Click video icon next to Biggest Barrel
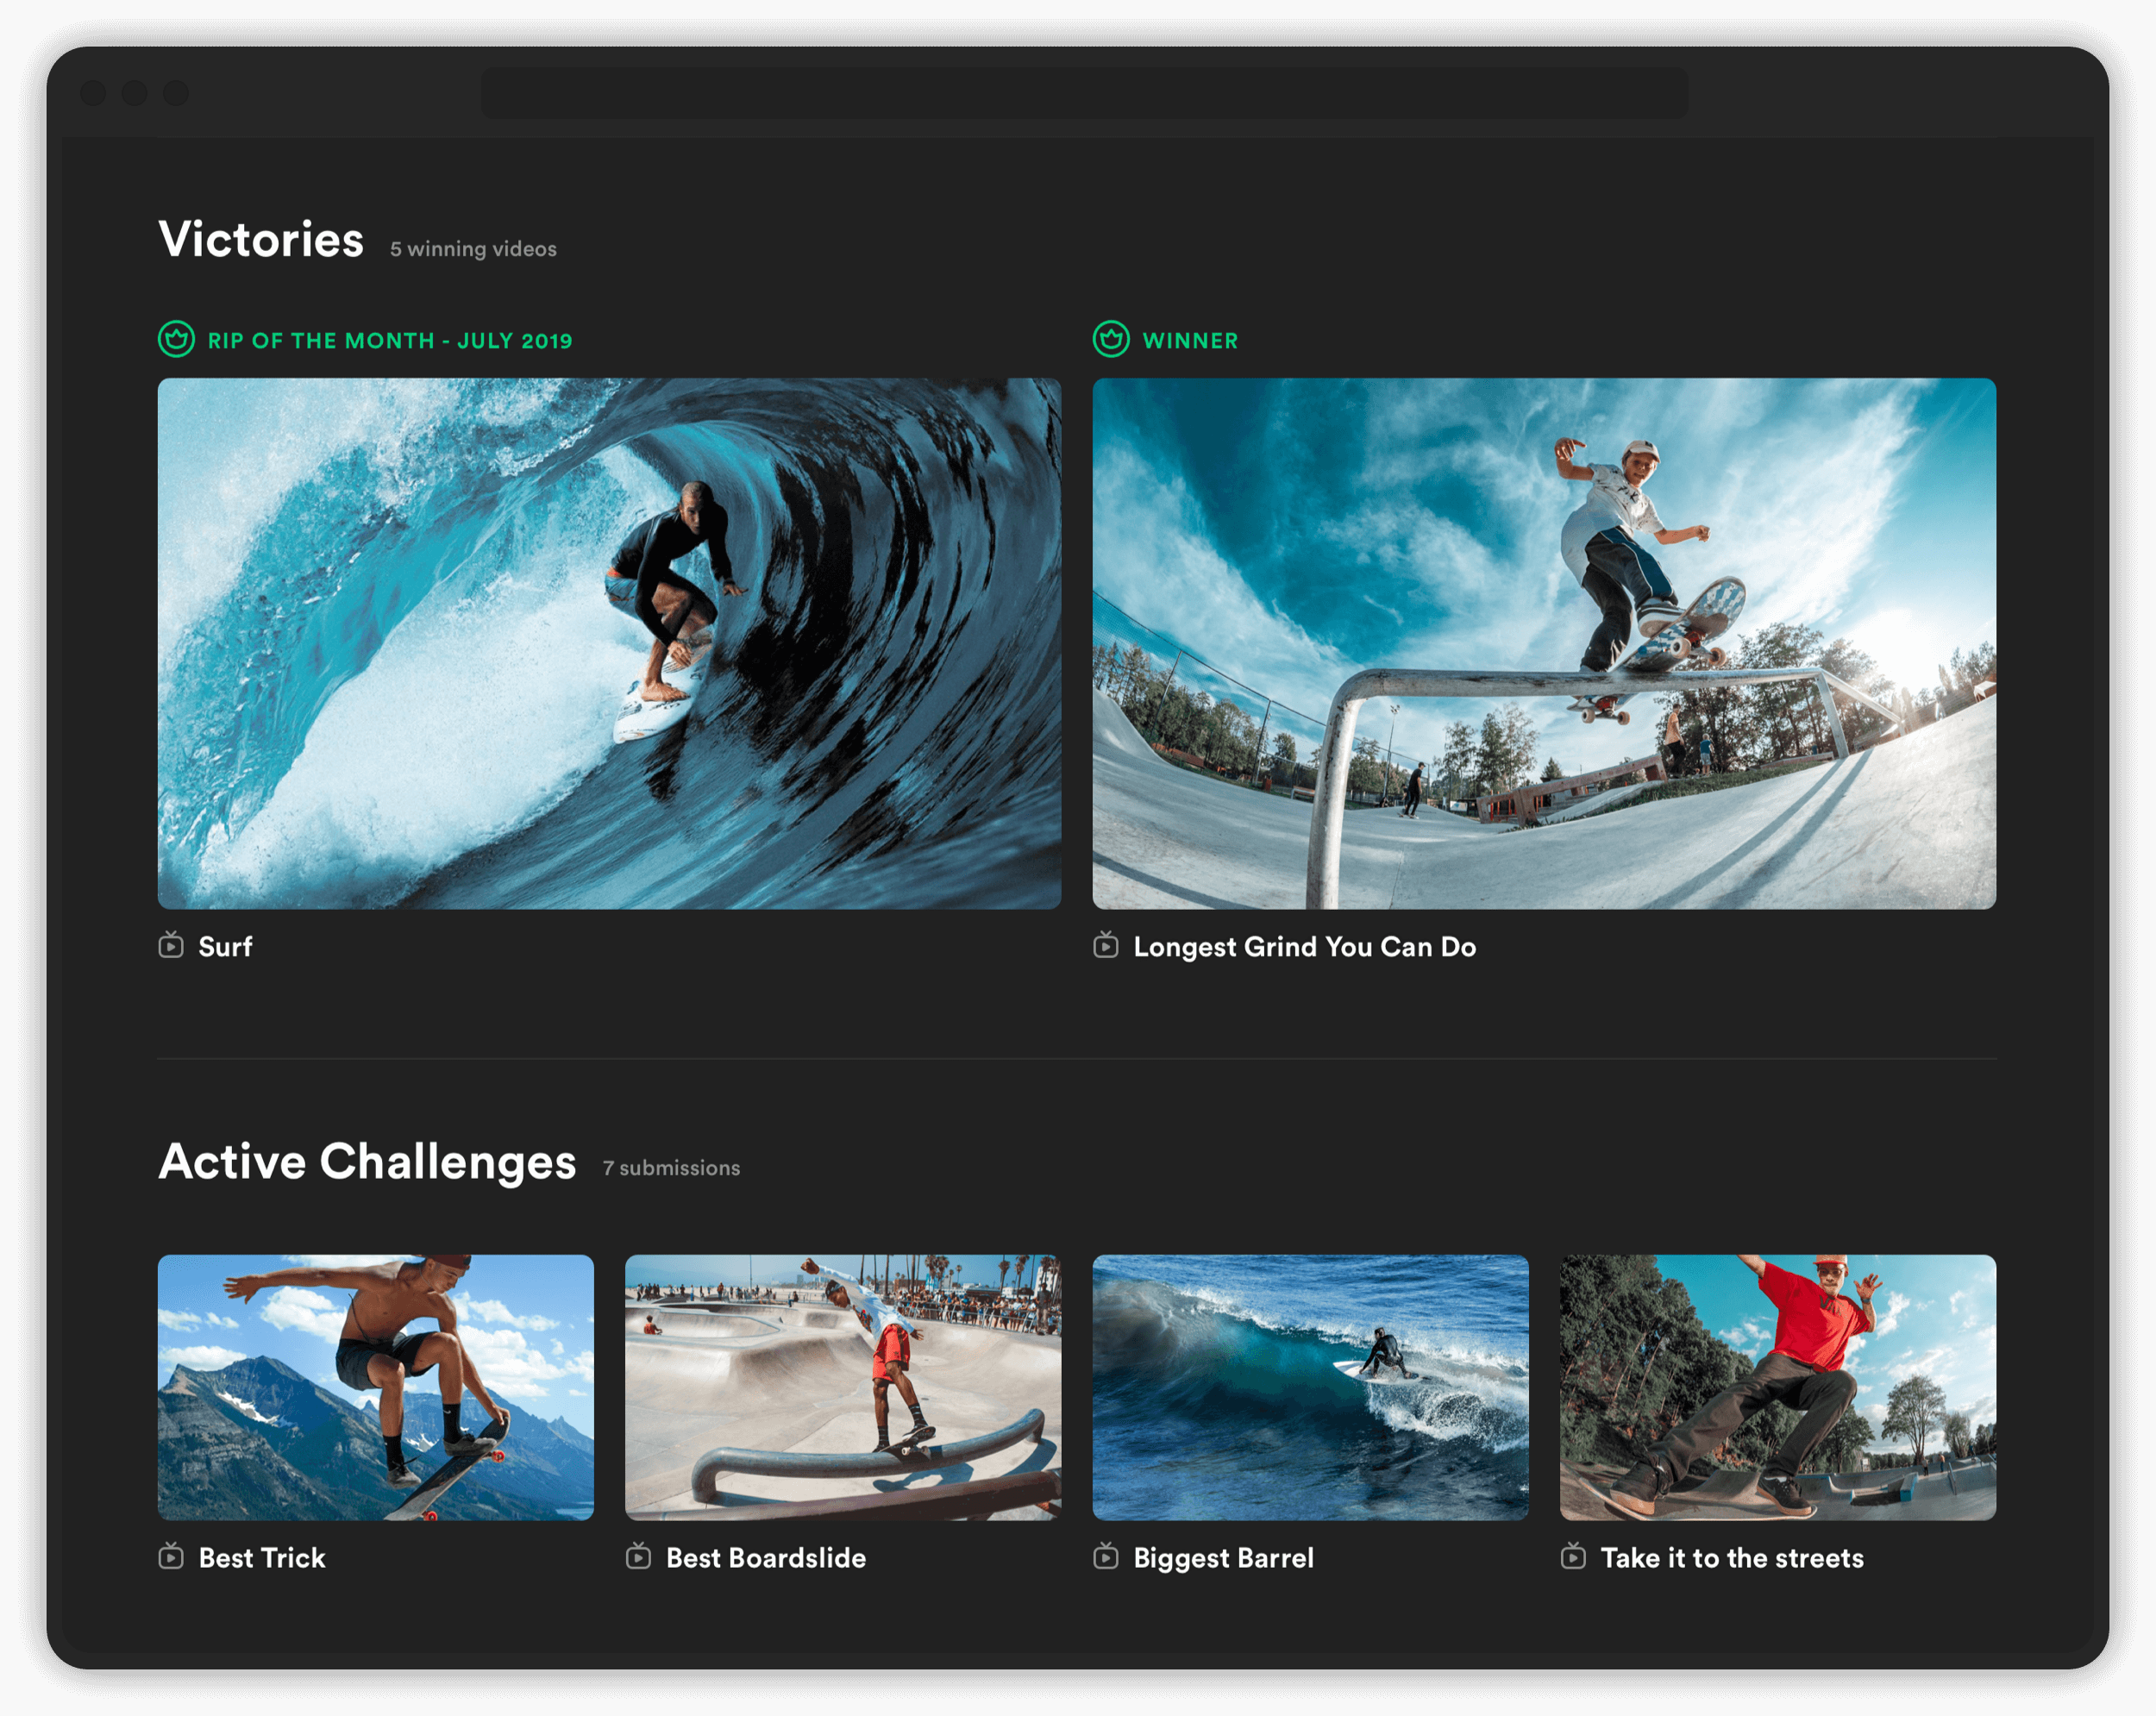The width and height of the screenshot is (2156, 1716). click(x=1106, y=1556)
